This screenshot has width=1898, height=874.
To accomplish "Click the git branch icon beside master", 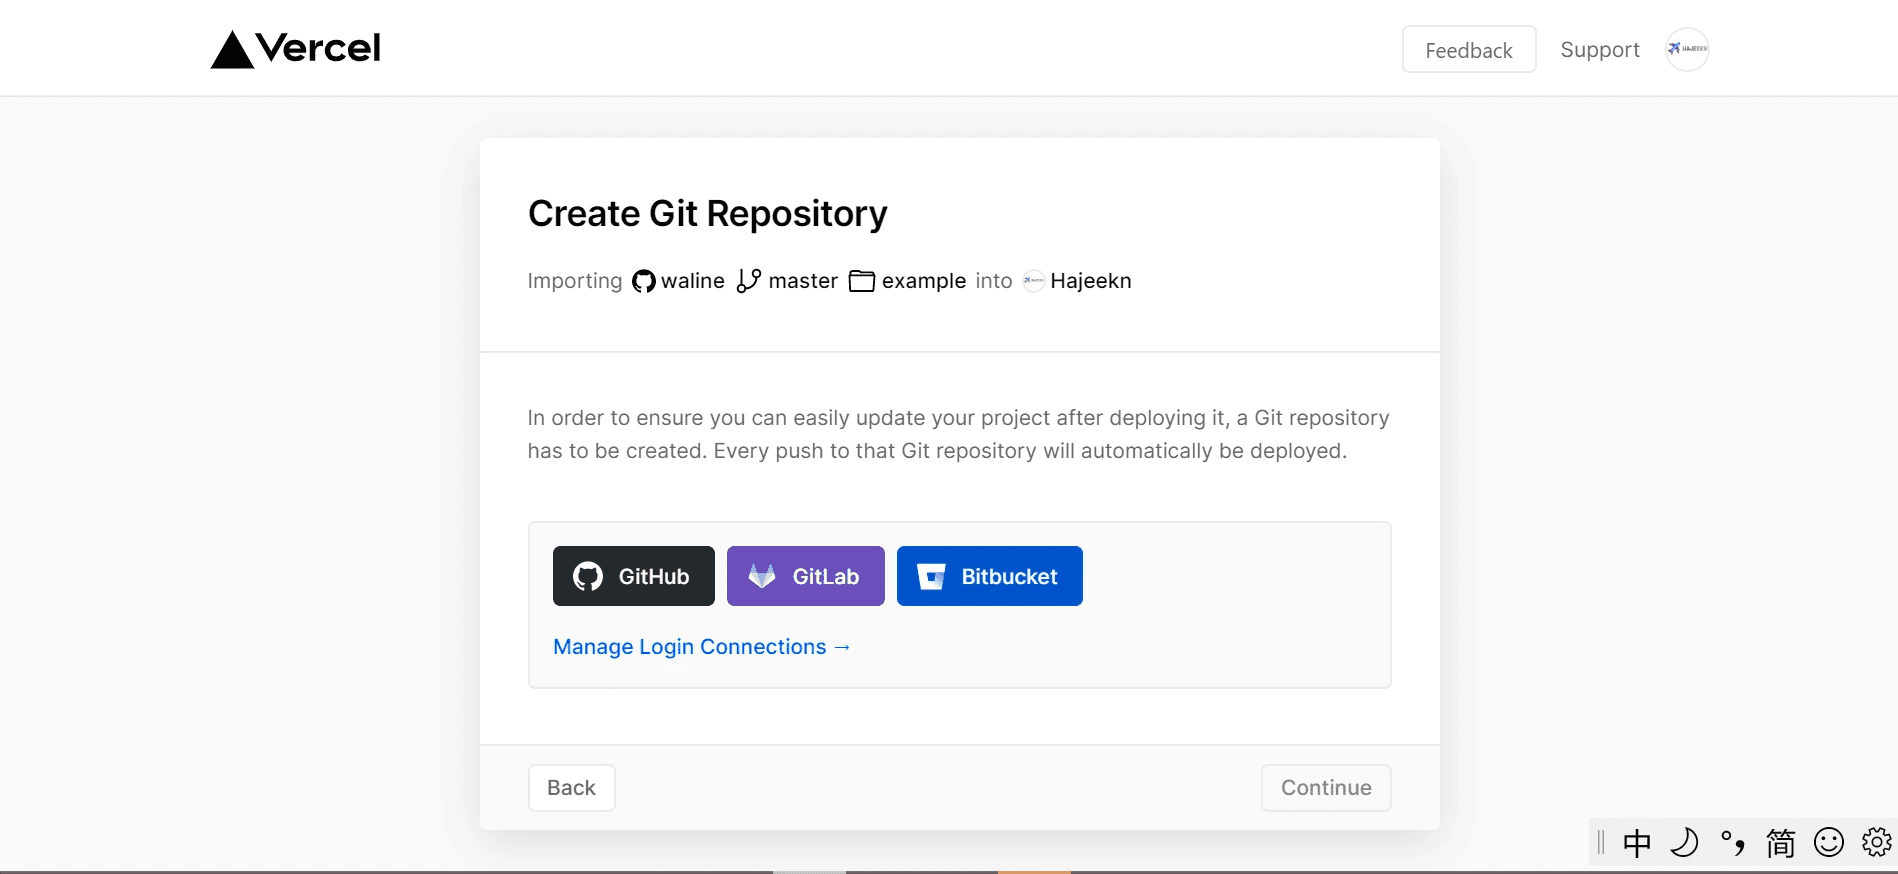I will (x=748, y=281).
